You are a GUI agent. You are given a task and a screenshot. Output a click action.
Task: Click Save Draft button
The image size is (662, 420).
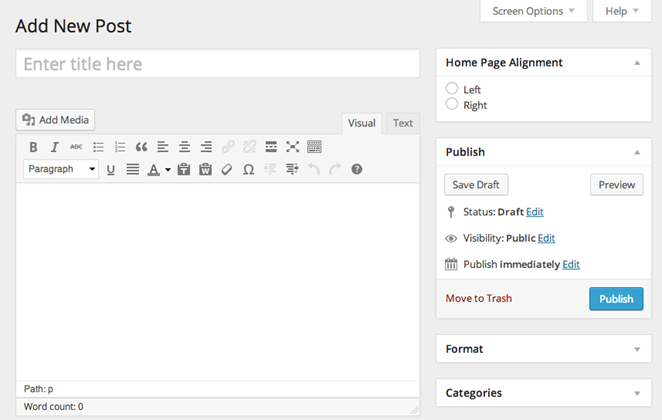click(476, 185)
